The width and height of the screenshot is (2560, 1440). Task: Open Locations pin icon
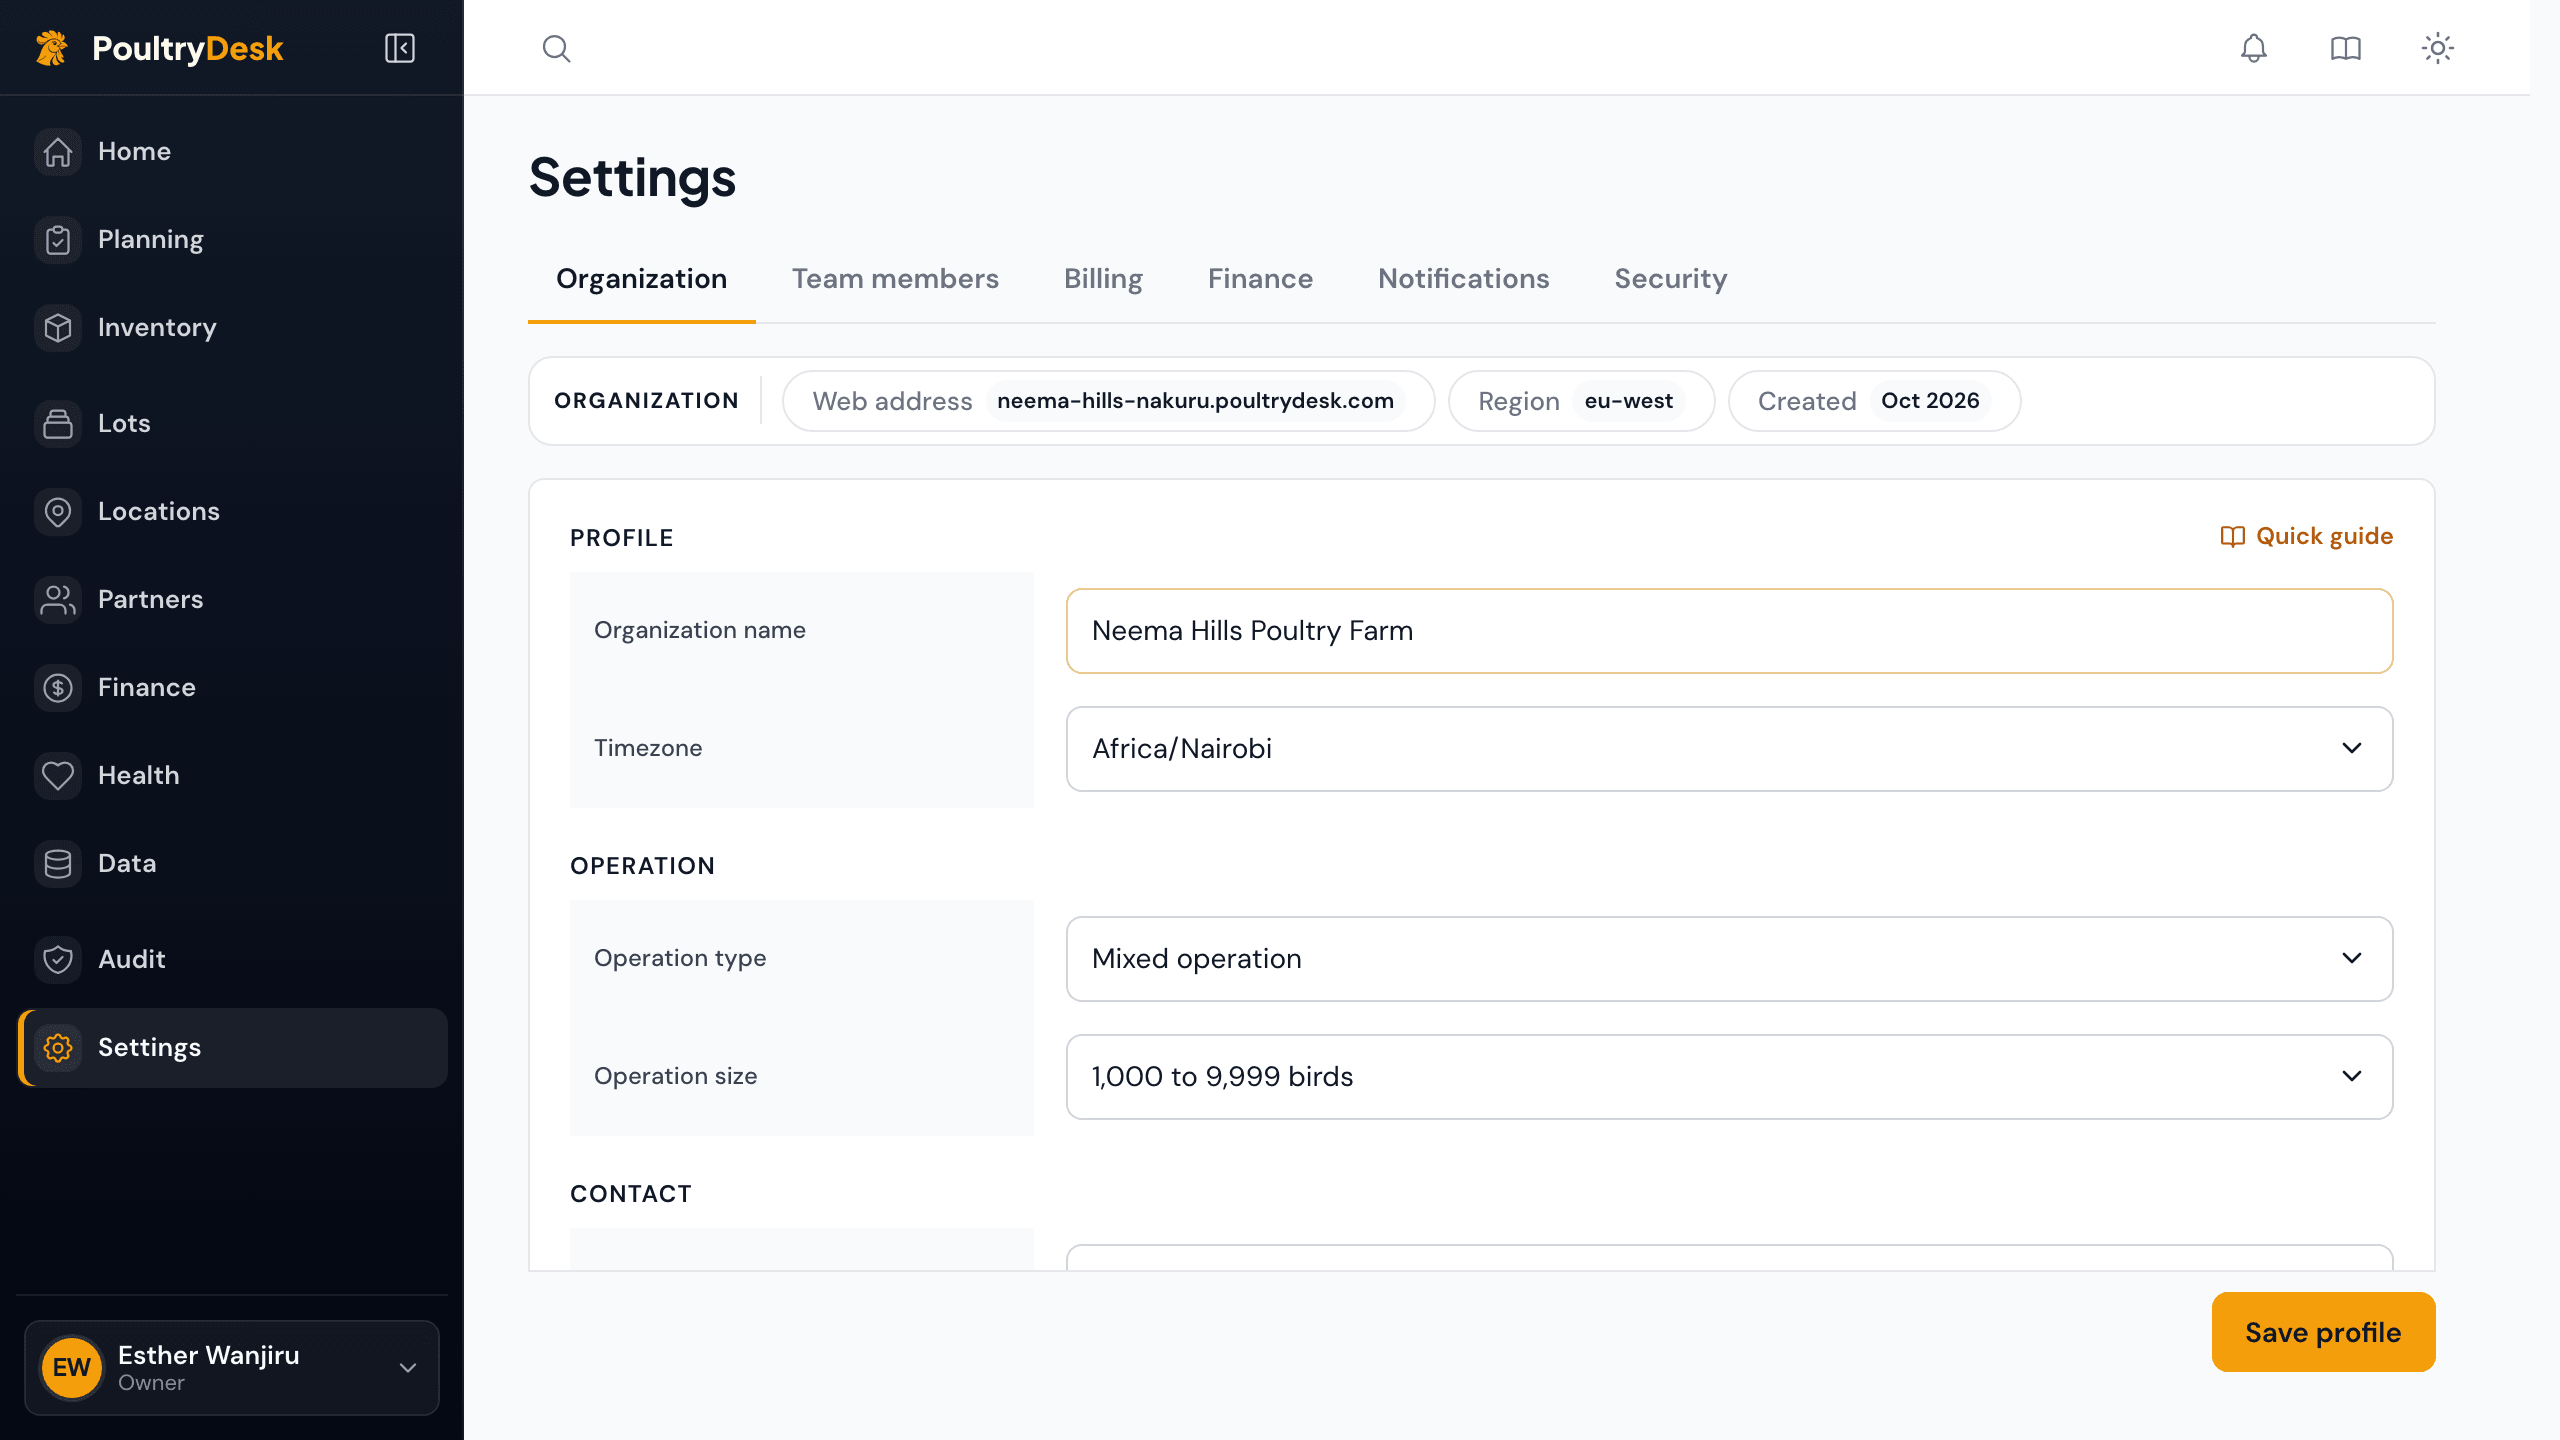(58, 512)
